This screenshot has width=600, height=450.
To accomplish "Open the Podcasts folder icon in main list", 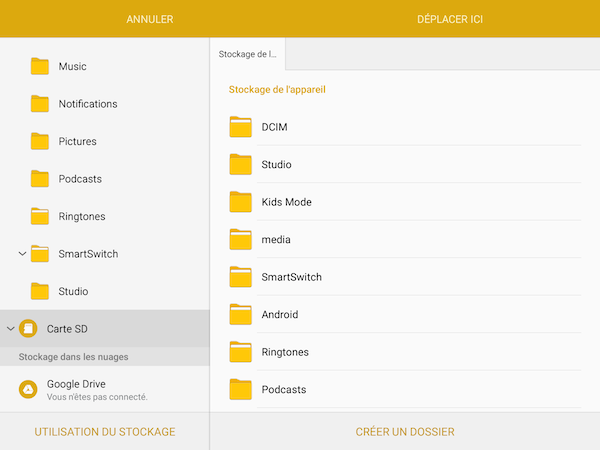I will coord(240,389).
